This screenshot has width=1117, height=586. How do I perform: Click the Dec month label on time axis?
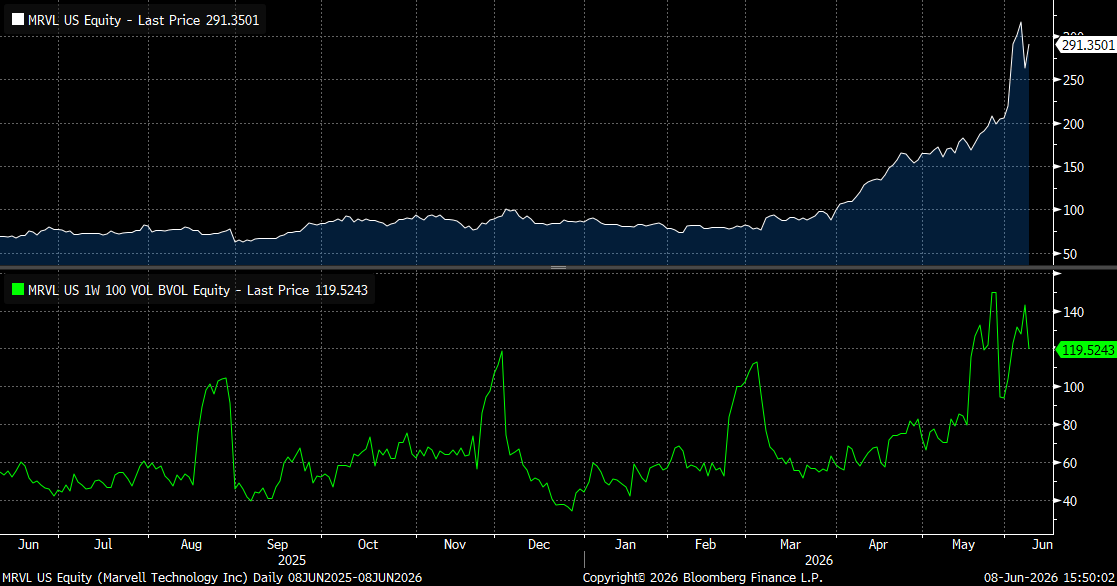(x=539, y=544)
